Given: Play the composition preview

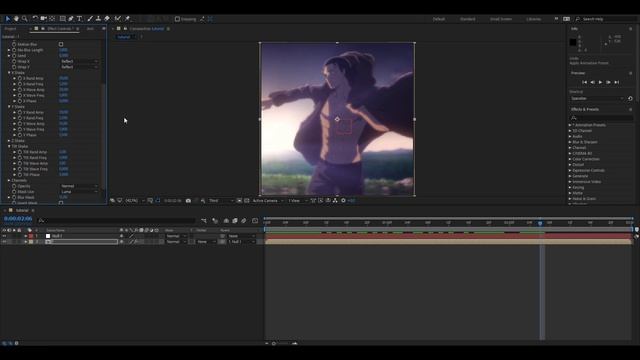Looking at the screenshot, I should (x=600, y=82).
